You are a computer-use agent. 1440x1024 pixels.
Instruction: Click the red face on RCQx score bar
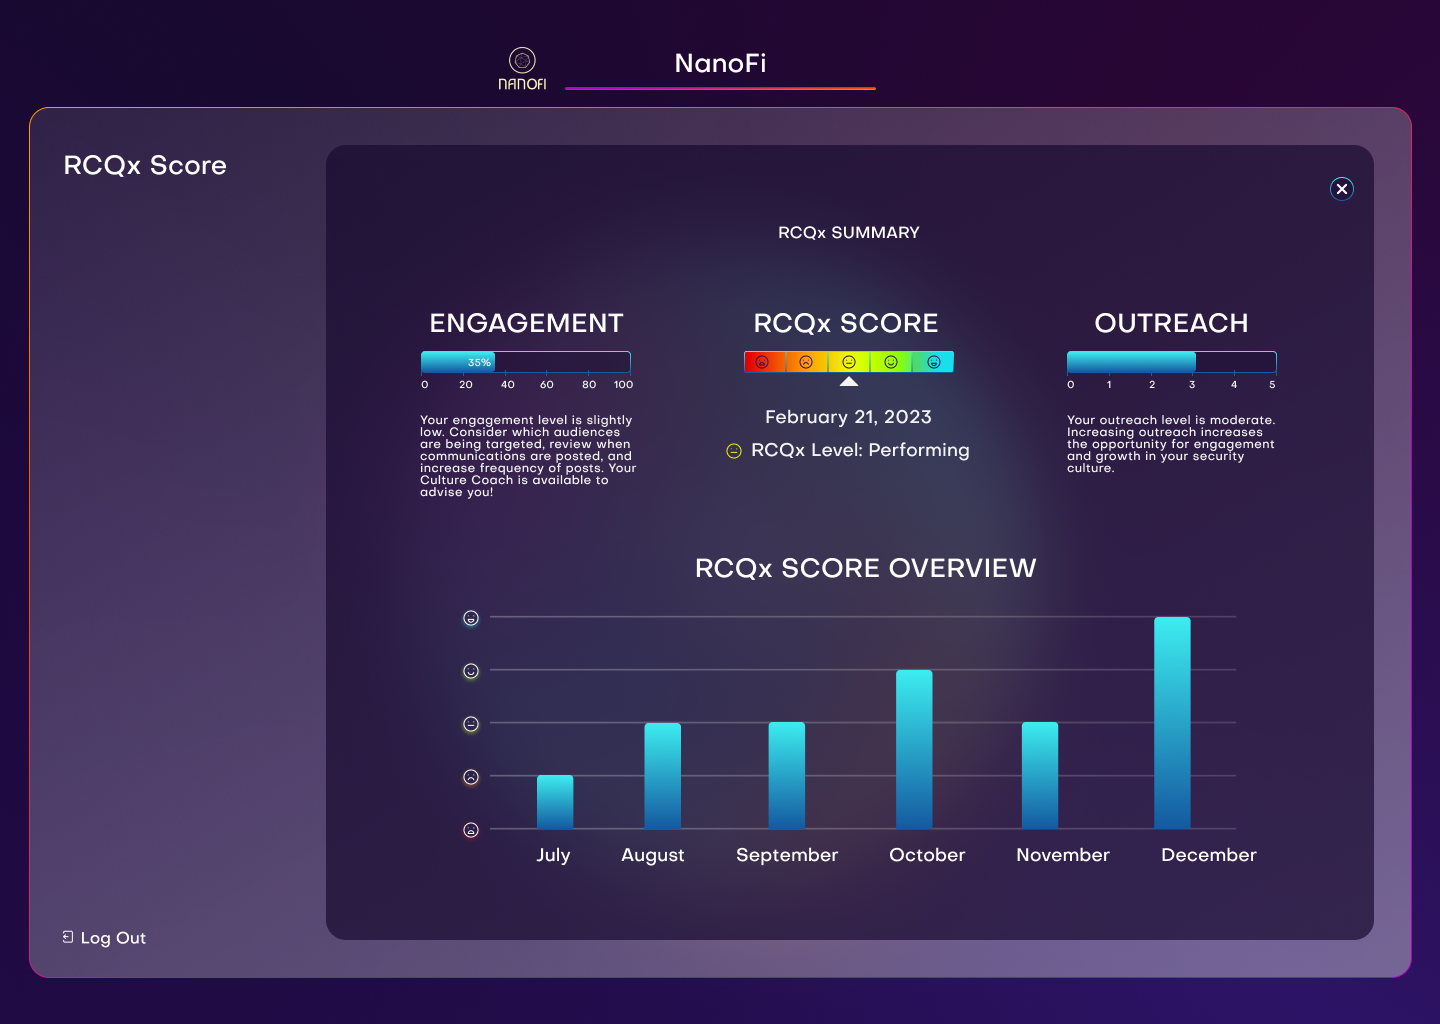[x=762, y=362]
